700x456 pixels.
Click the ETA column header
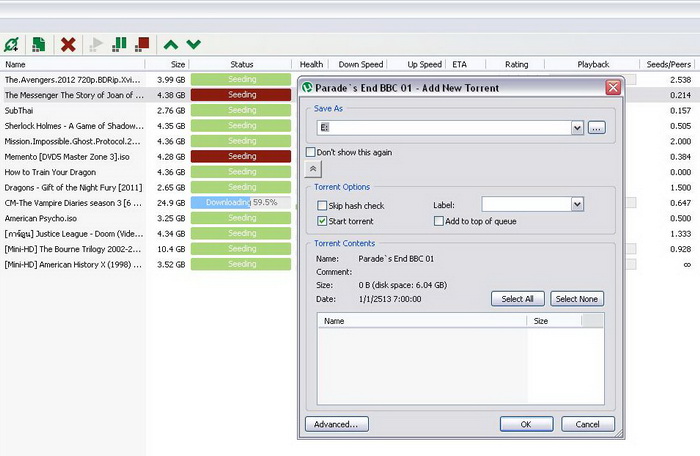466,64
